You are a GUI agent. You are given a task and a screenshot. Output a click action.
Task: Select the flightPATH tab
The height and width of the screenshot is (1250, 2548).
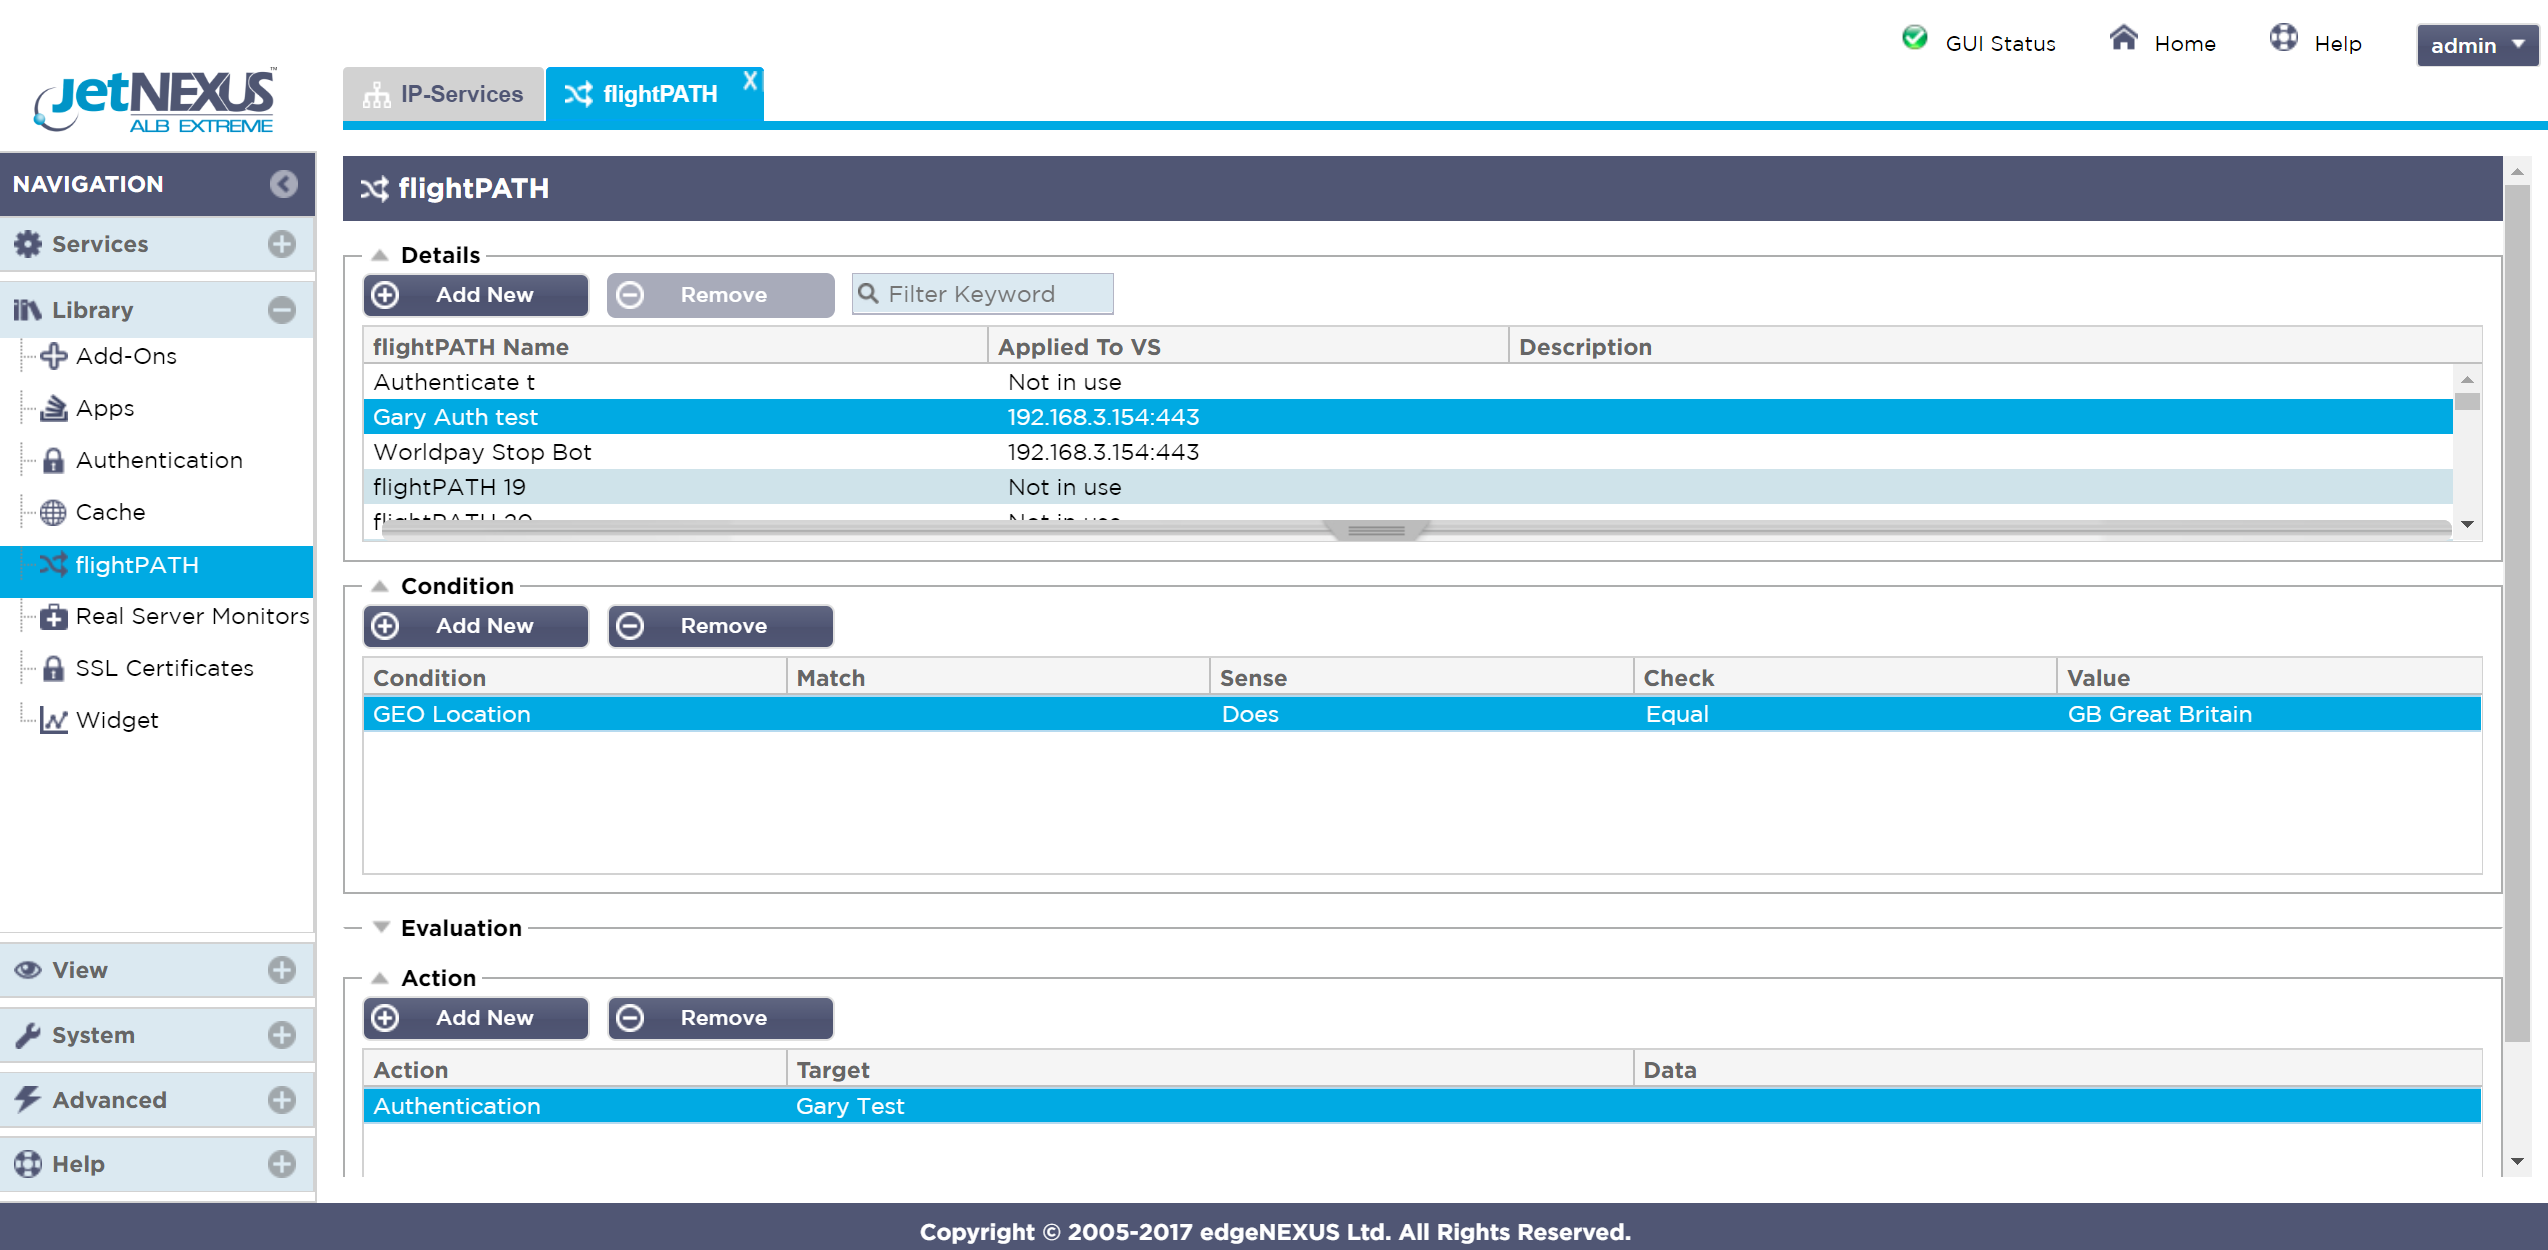(654, 95)
